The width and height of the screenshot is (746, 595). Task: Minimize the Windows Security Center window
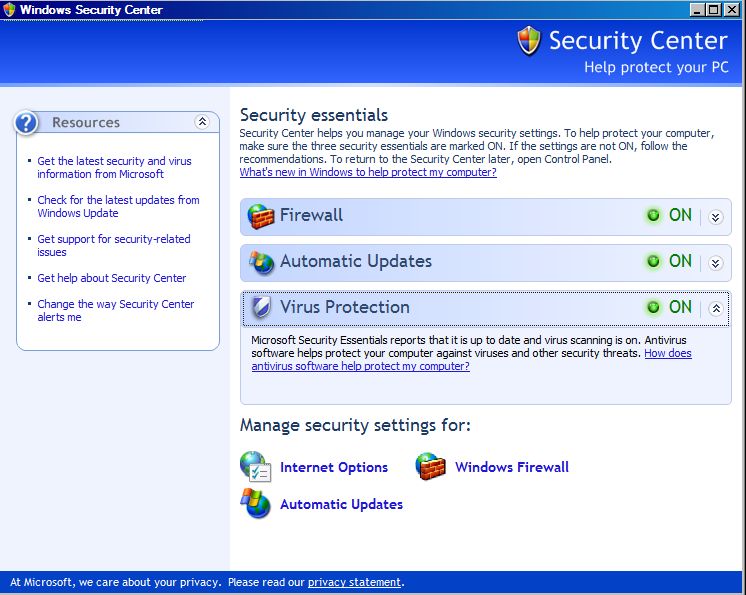pos(697,10)
